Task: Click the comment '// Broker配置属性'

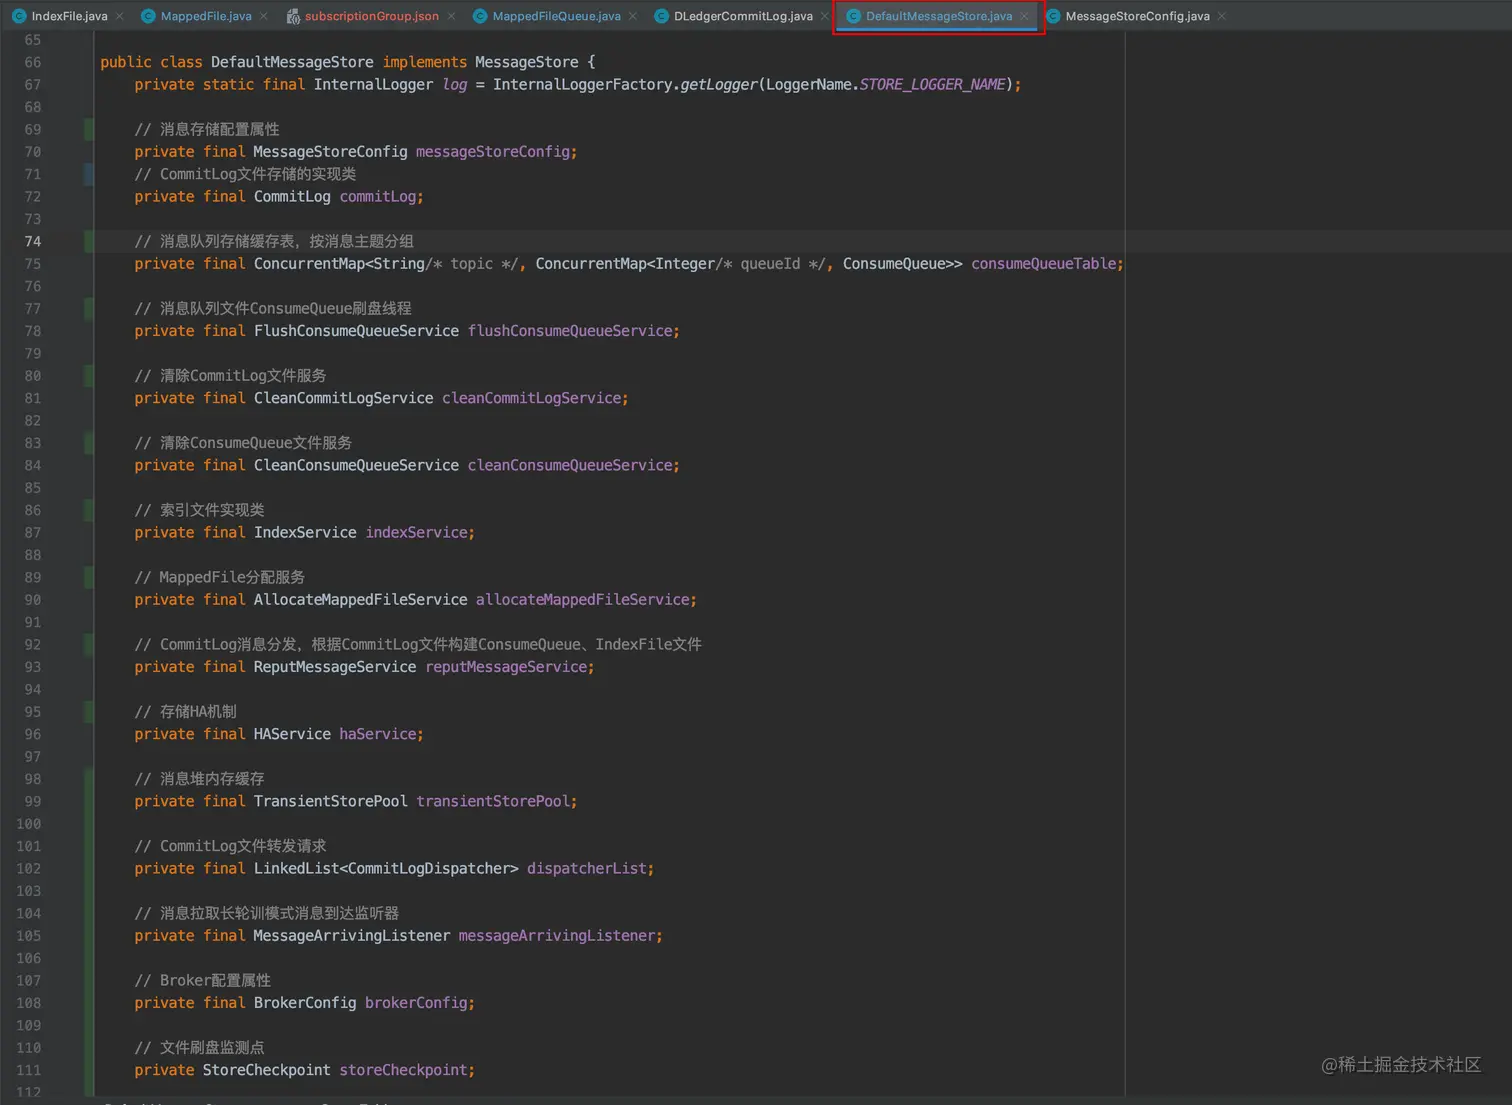Action: pos(202,981)
